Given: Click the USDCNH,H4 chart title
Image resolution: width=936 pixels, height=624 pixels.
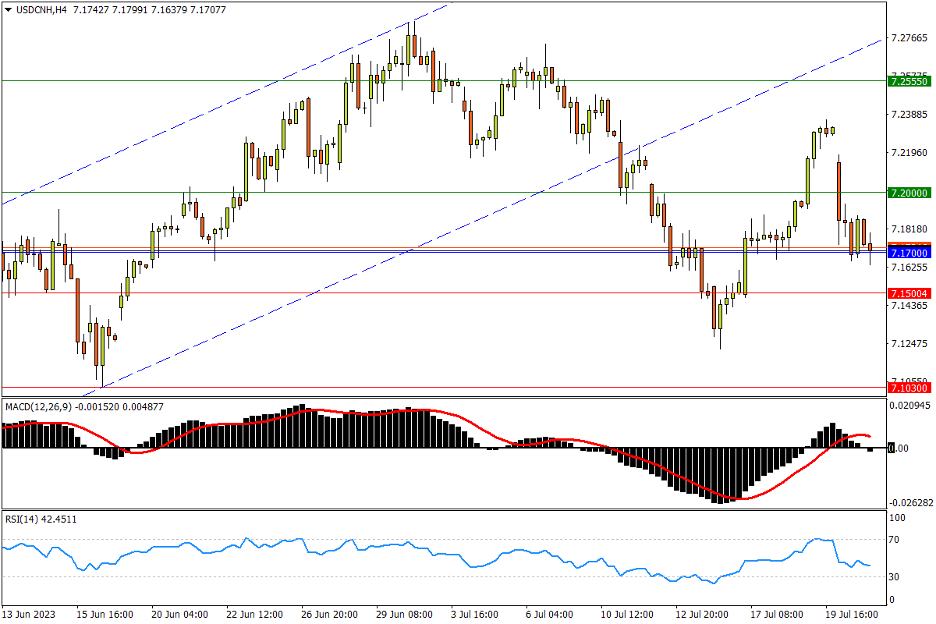Looking at the screenshot, I should pyautogui.click(x=42, y=10).
